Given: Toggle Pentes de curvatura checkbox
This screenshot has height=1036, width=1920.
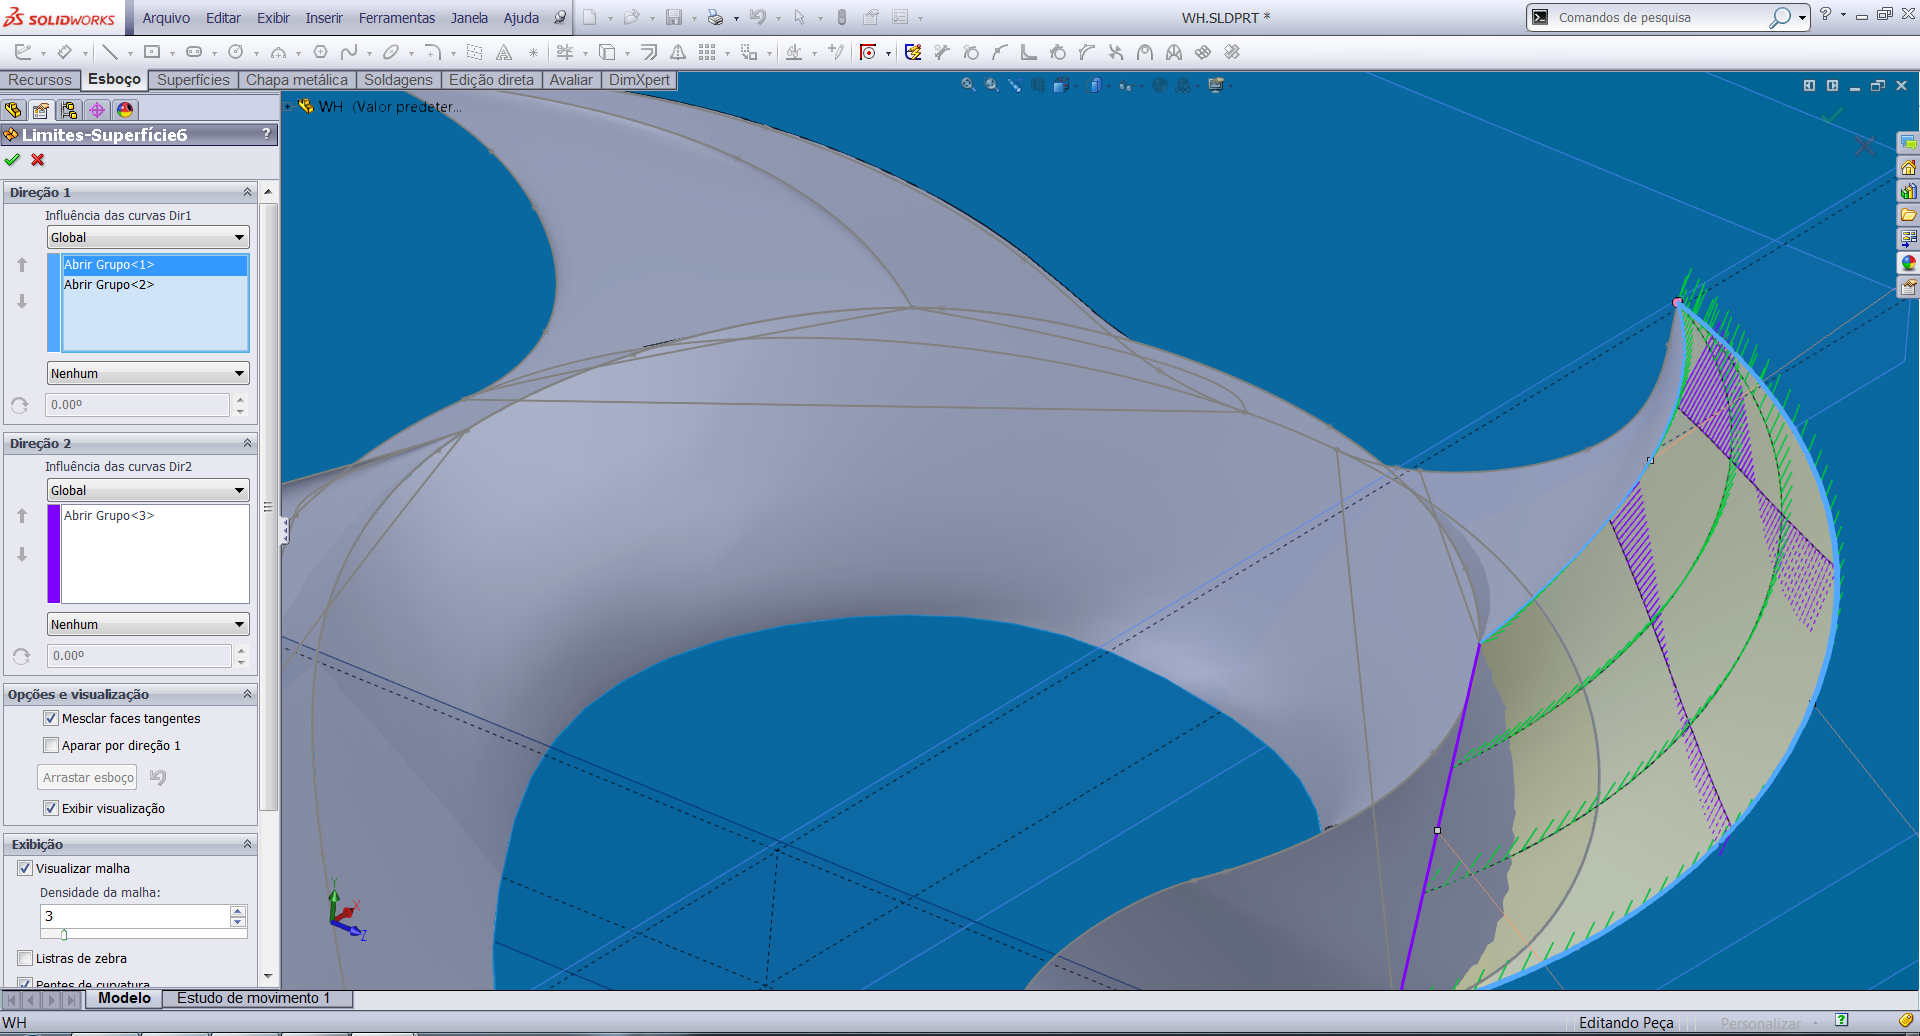Looking at the screenshot, I should (x=25, y=984).
